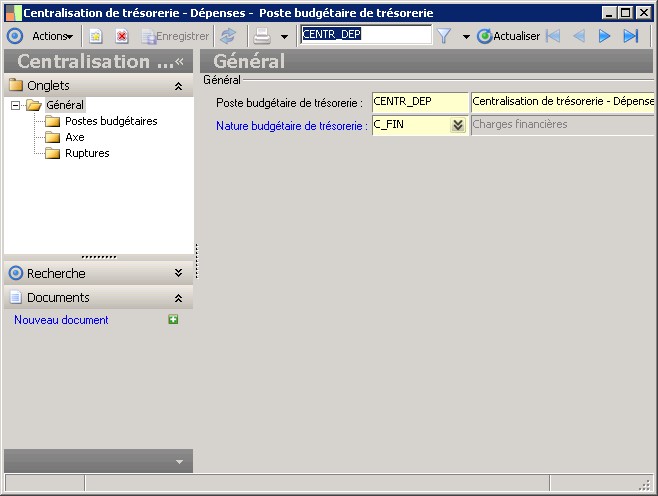Viewport: 658px width, 496px height.
Task: Click the application icon in title bar
Action: [13, 13]
